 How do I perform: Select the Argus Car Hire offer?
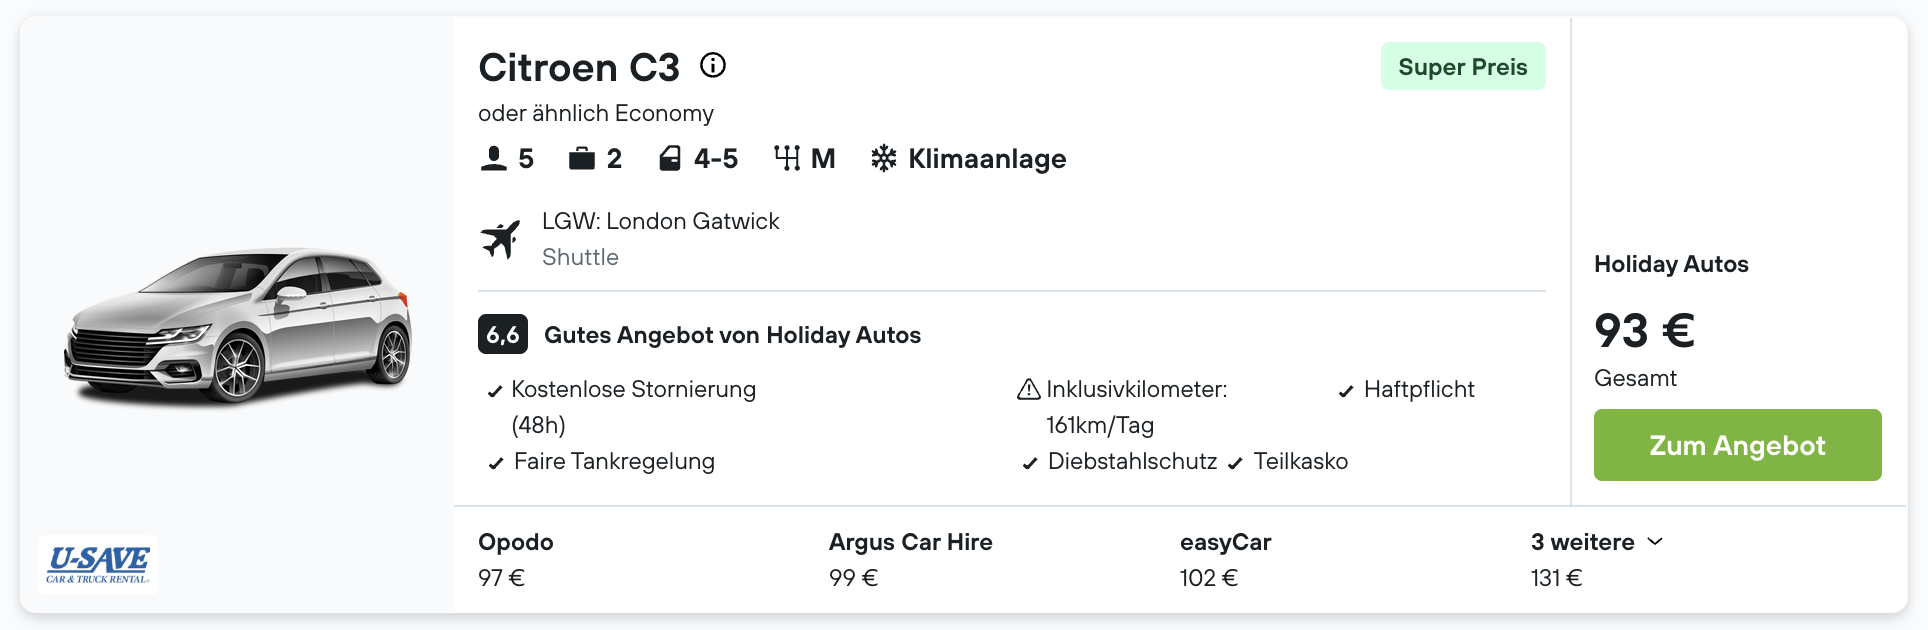911,559
